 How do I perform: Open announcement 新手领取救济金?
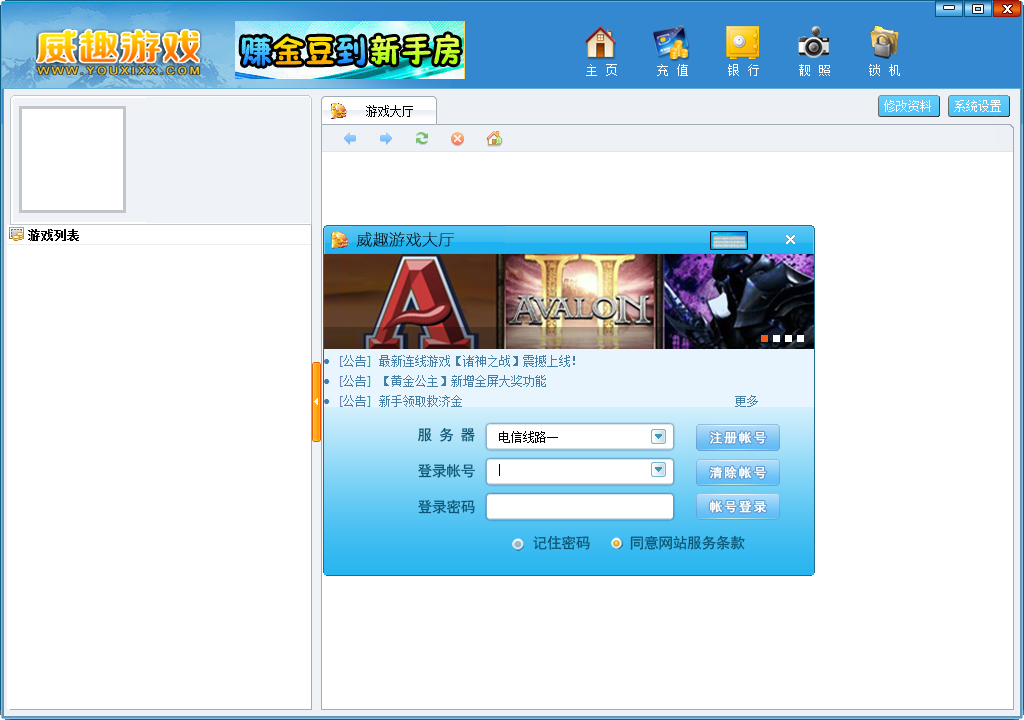tap(400, 401)
